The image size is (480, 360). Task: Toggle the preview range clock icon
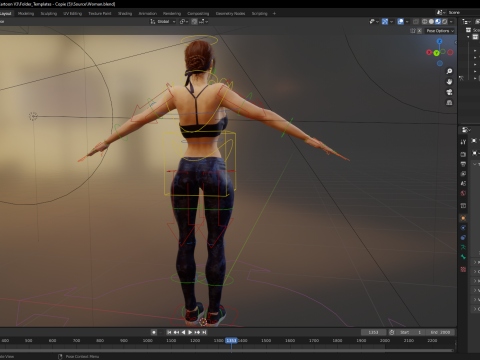[x=392, y=332]
